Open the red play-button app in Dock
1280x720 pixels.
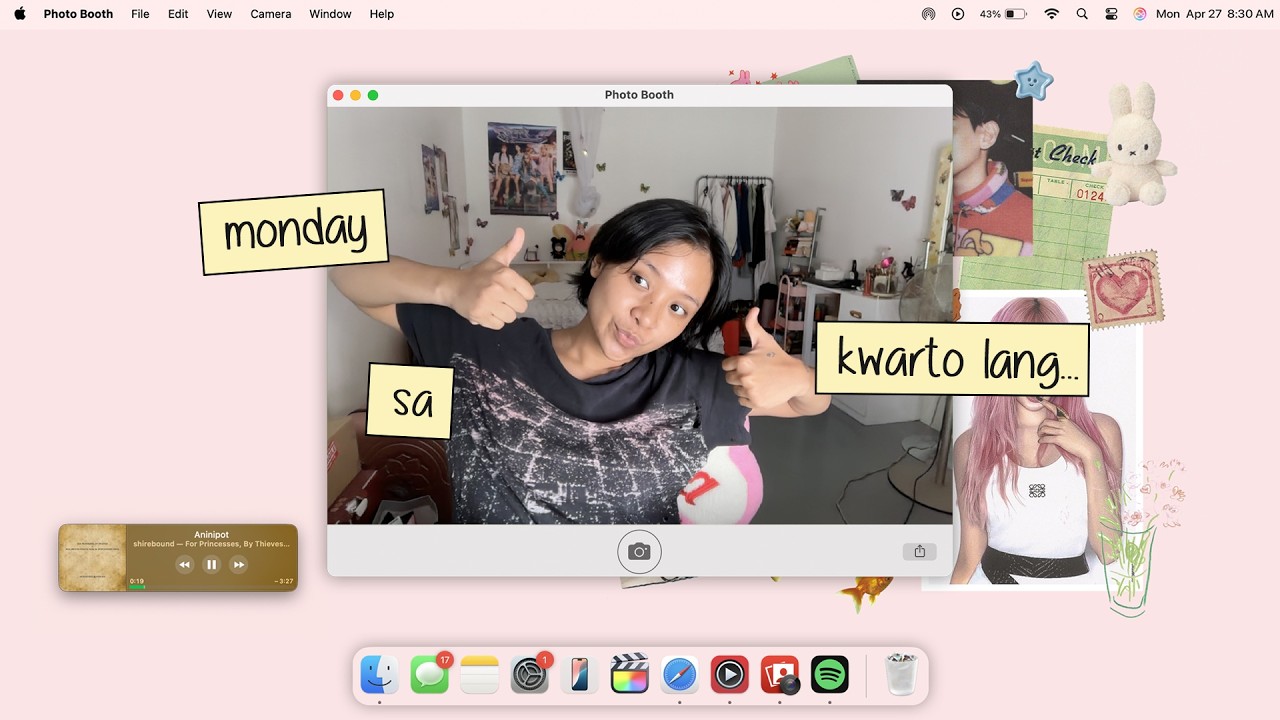[x=730, y=675]
